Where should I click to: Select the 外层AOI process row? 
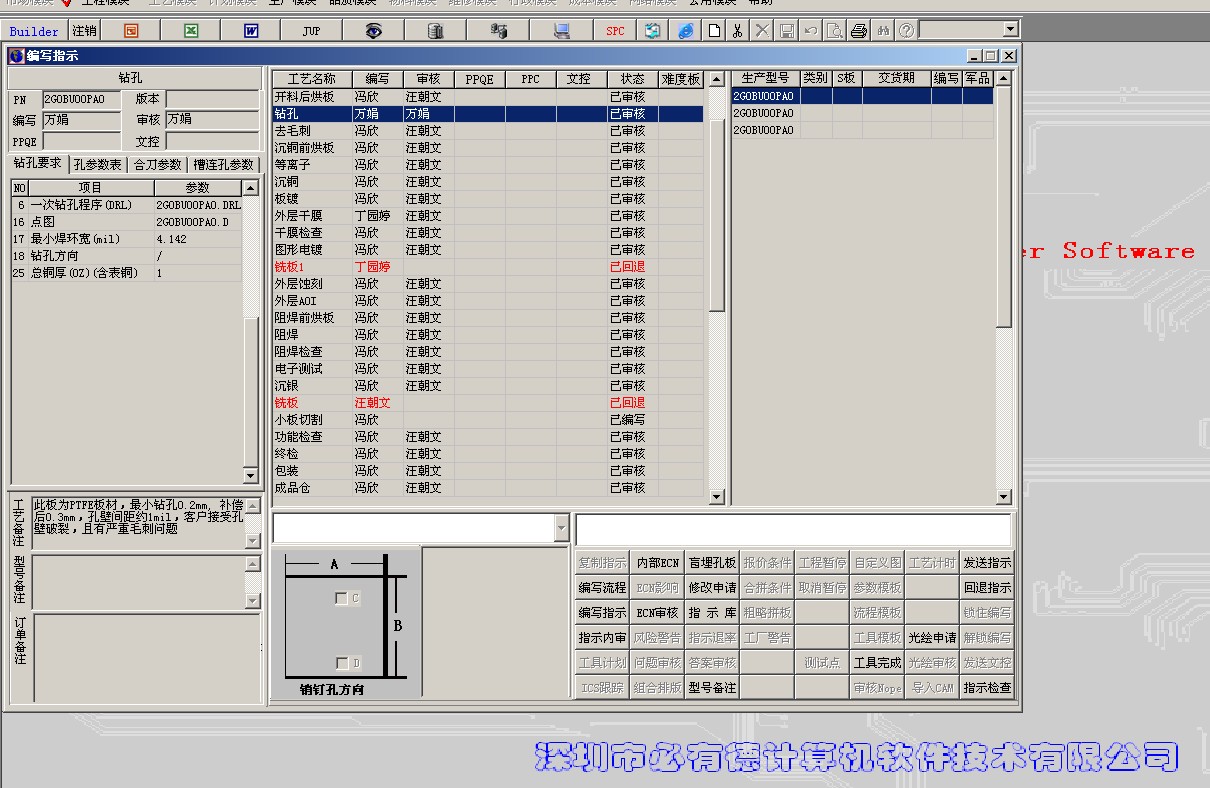tap(488, 301)
